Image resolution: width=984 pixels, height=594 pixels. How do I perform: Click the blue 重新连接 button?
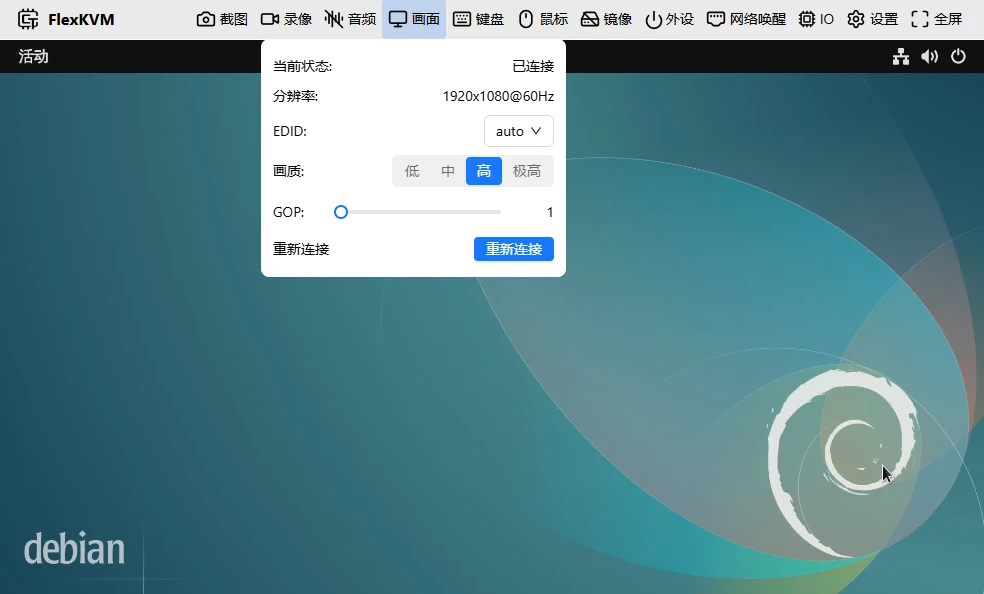(513, 249)
